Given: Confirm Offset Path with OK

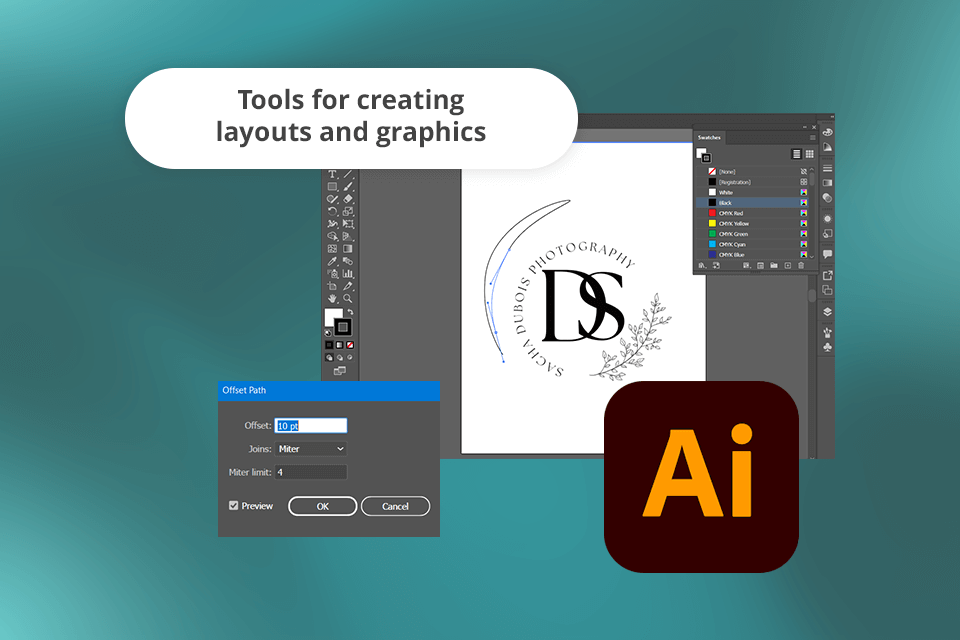Looking at the screenshot, I should 323,506.
